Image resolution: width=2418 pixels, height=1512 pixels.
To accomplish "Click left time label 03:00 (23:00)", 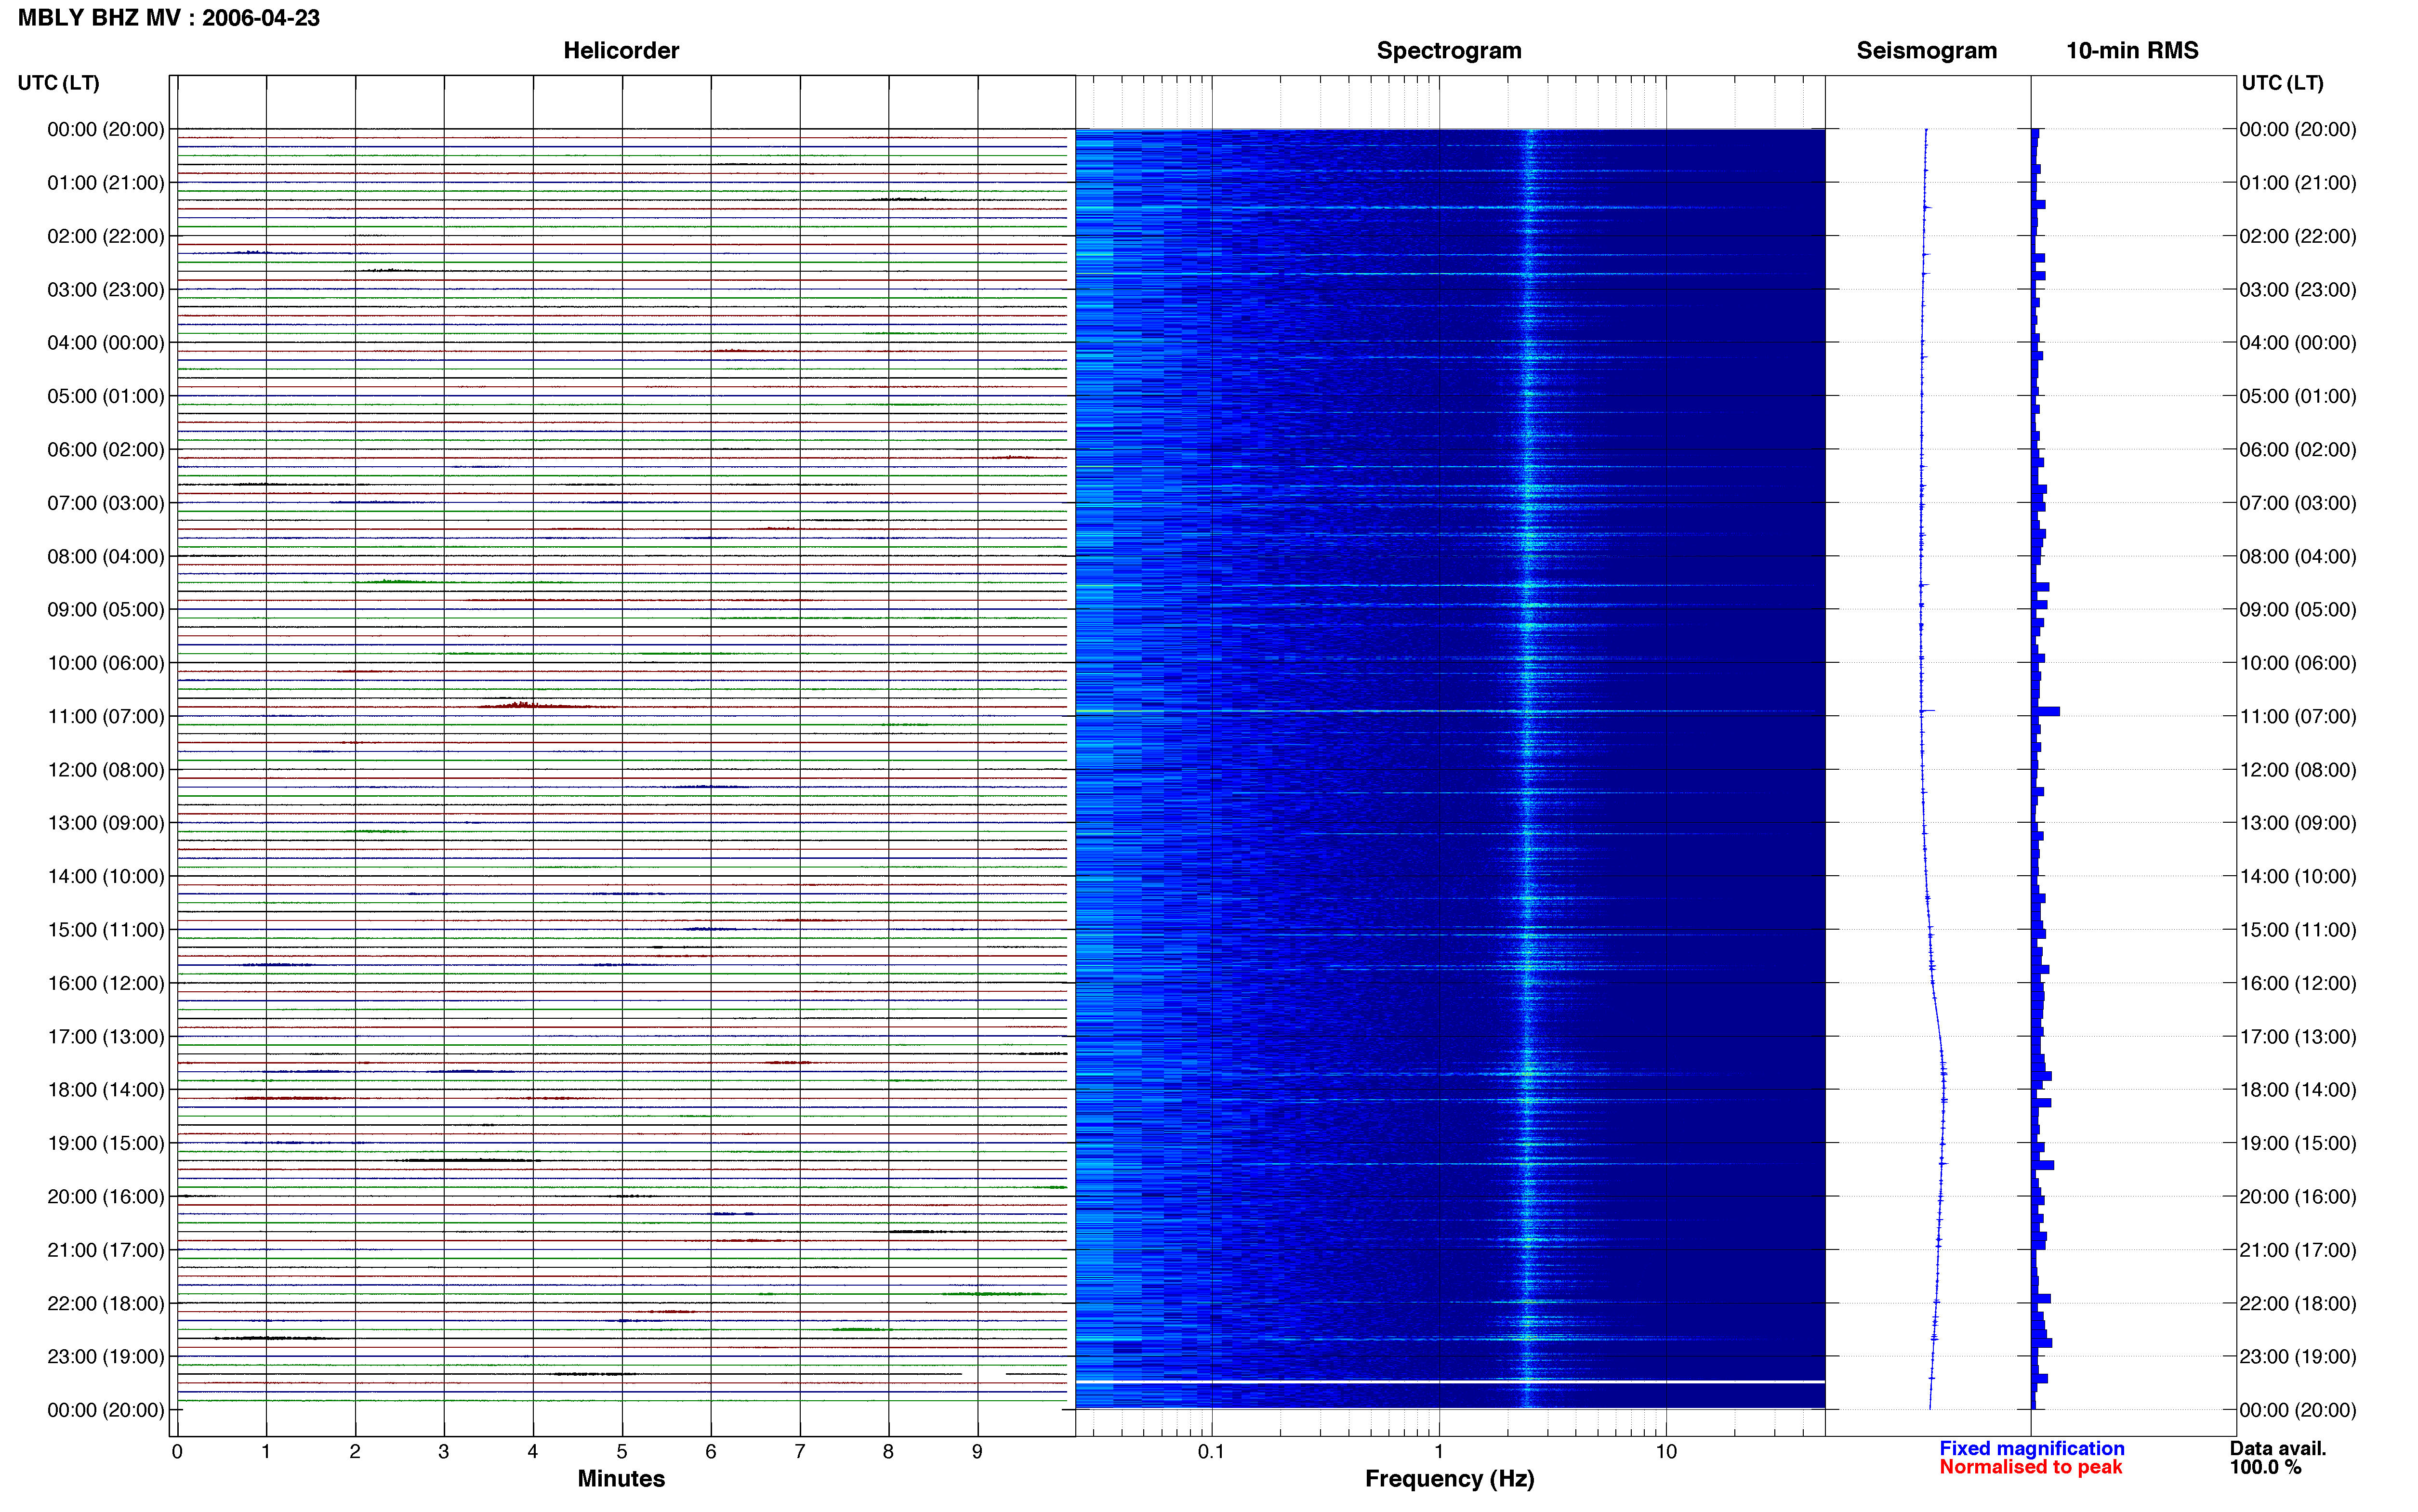I will pyautogui.click(x=105, y=290).
